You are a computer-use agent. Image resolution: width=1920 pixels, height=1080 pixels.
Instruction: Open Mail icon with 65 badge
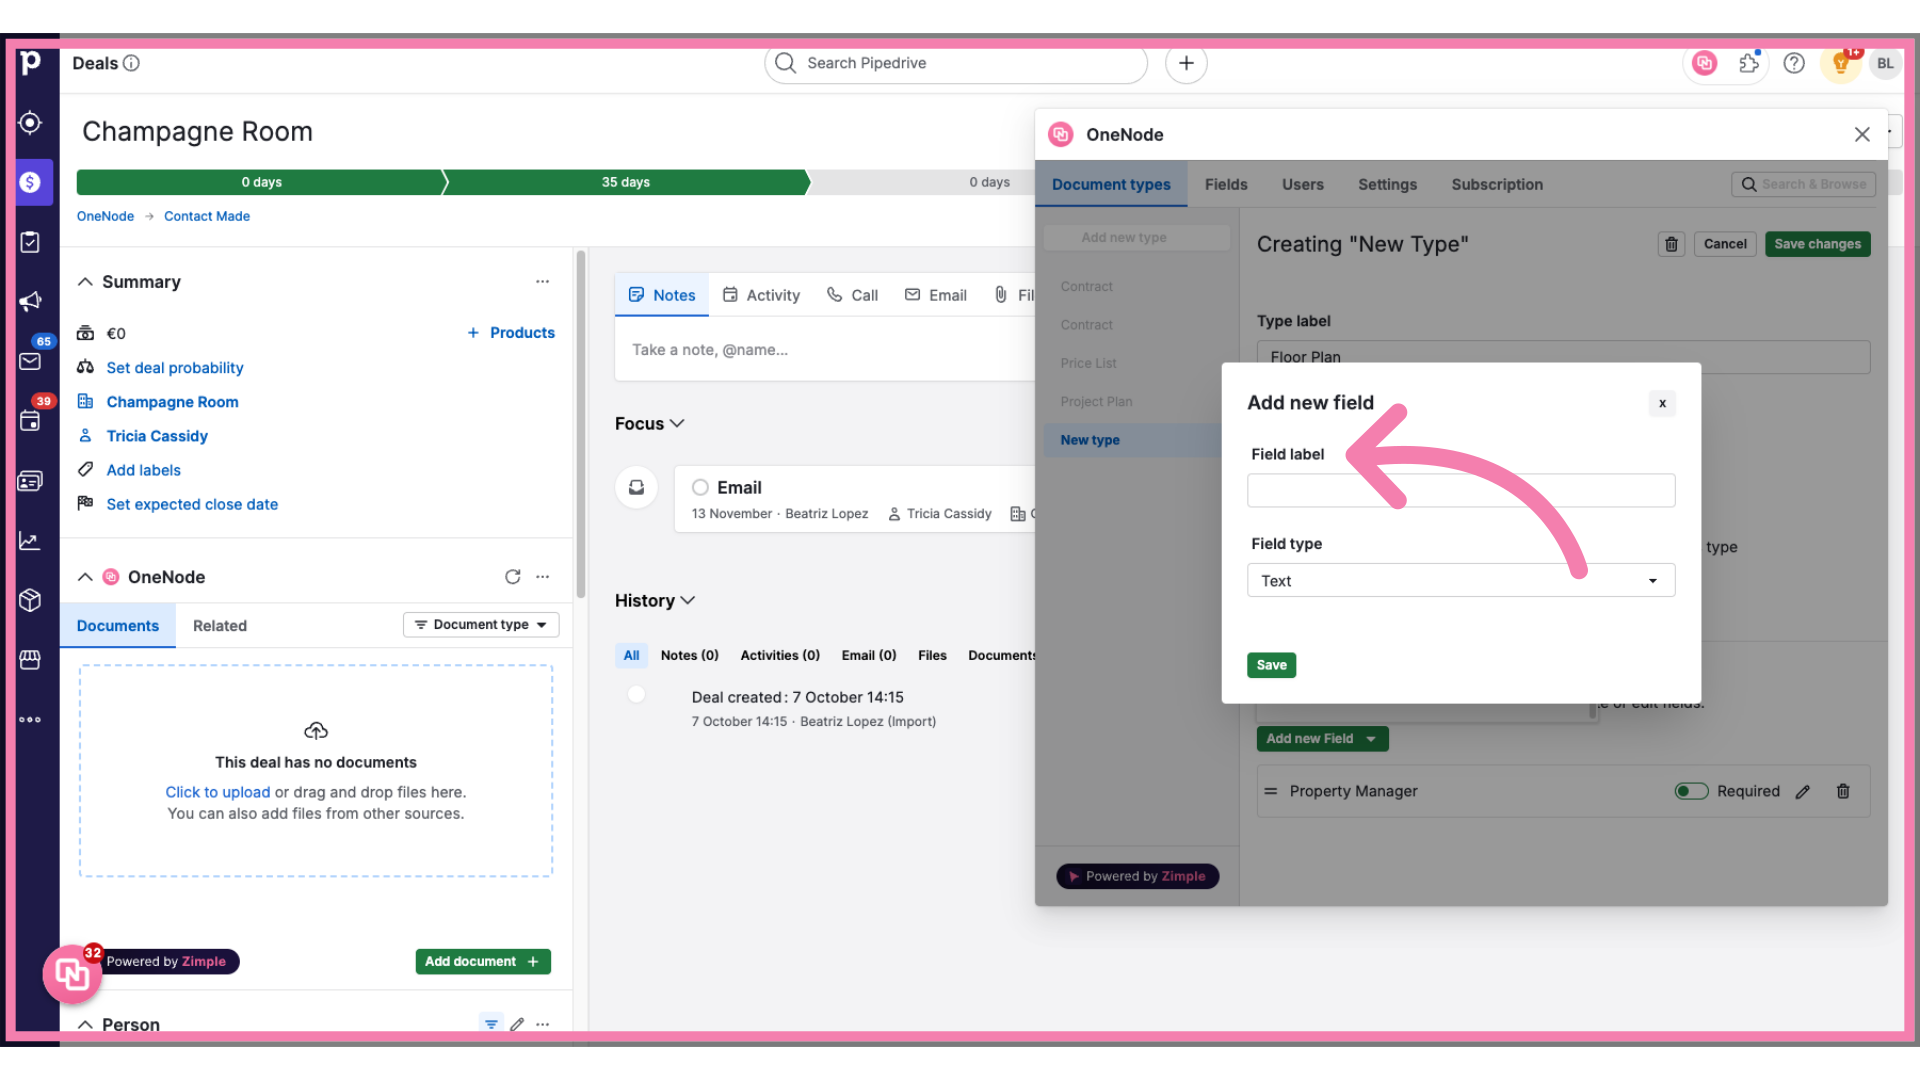30,361
